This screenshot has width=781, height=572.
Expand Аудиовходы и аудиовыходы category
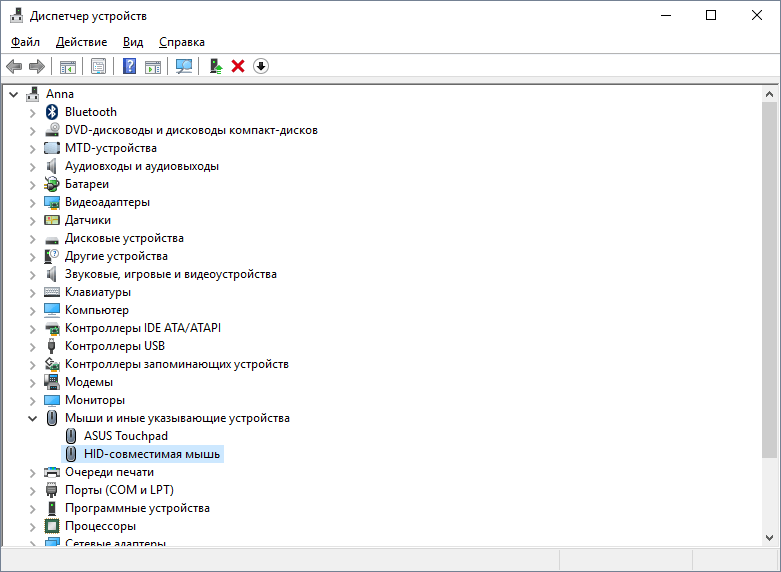point(33,166)
